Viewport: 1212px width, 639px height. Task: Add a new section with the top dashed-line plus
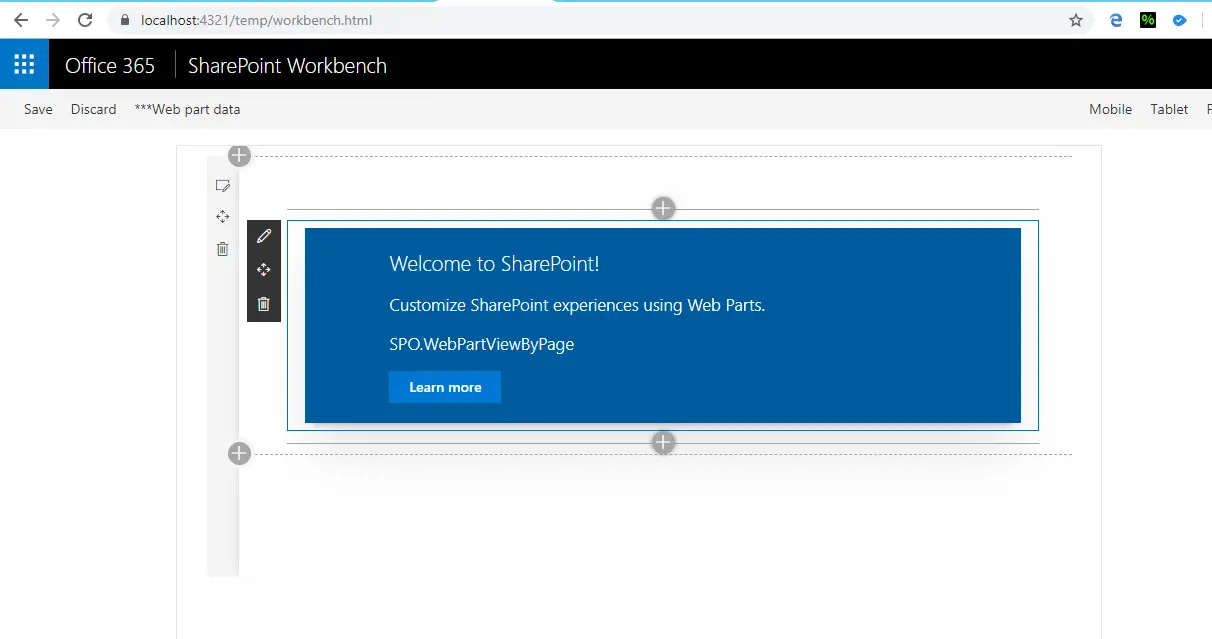tap(239, 155)
